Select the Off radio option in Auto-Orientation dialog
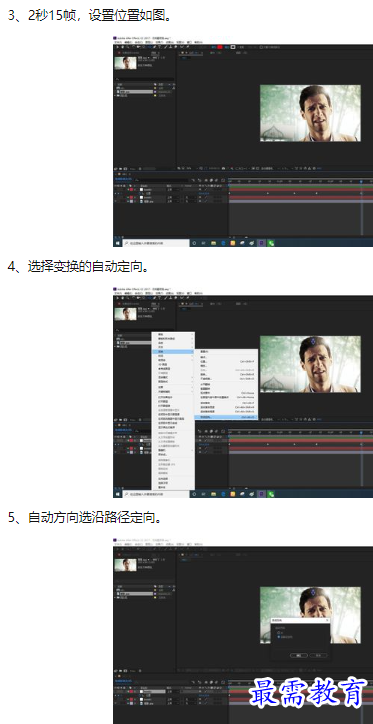The image size is (373, 724). [x=278, y=632]
